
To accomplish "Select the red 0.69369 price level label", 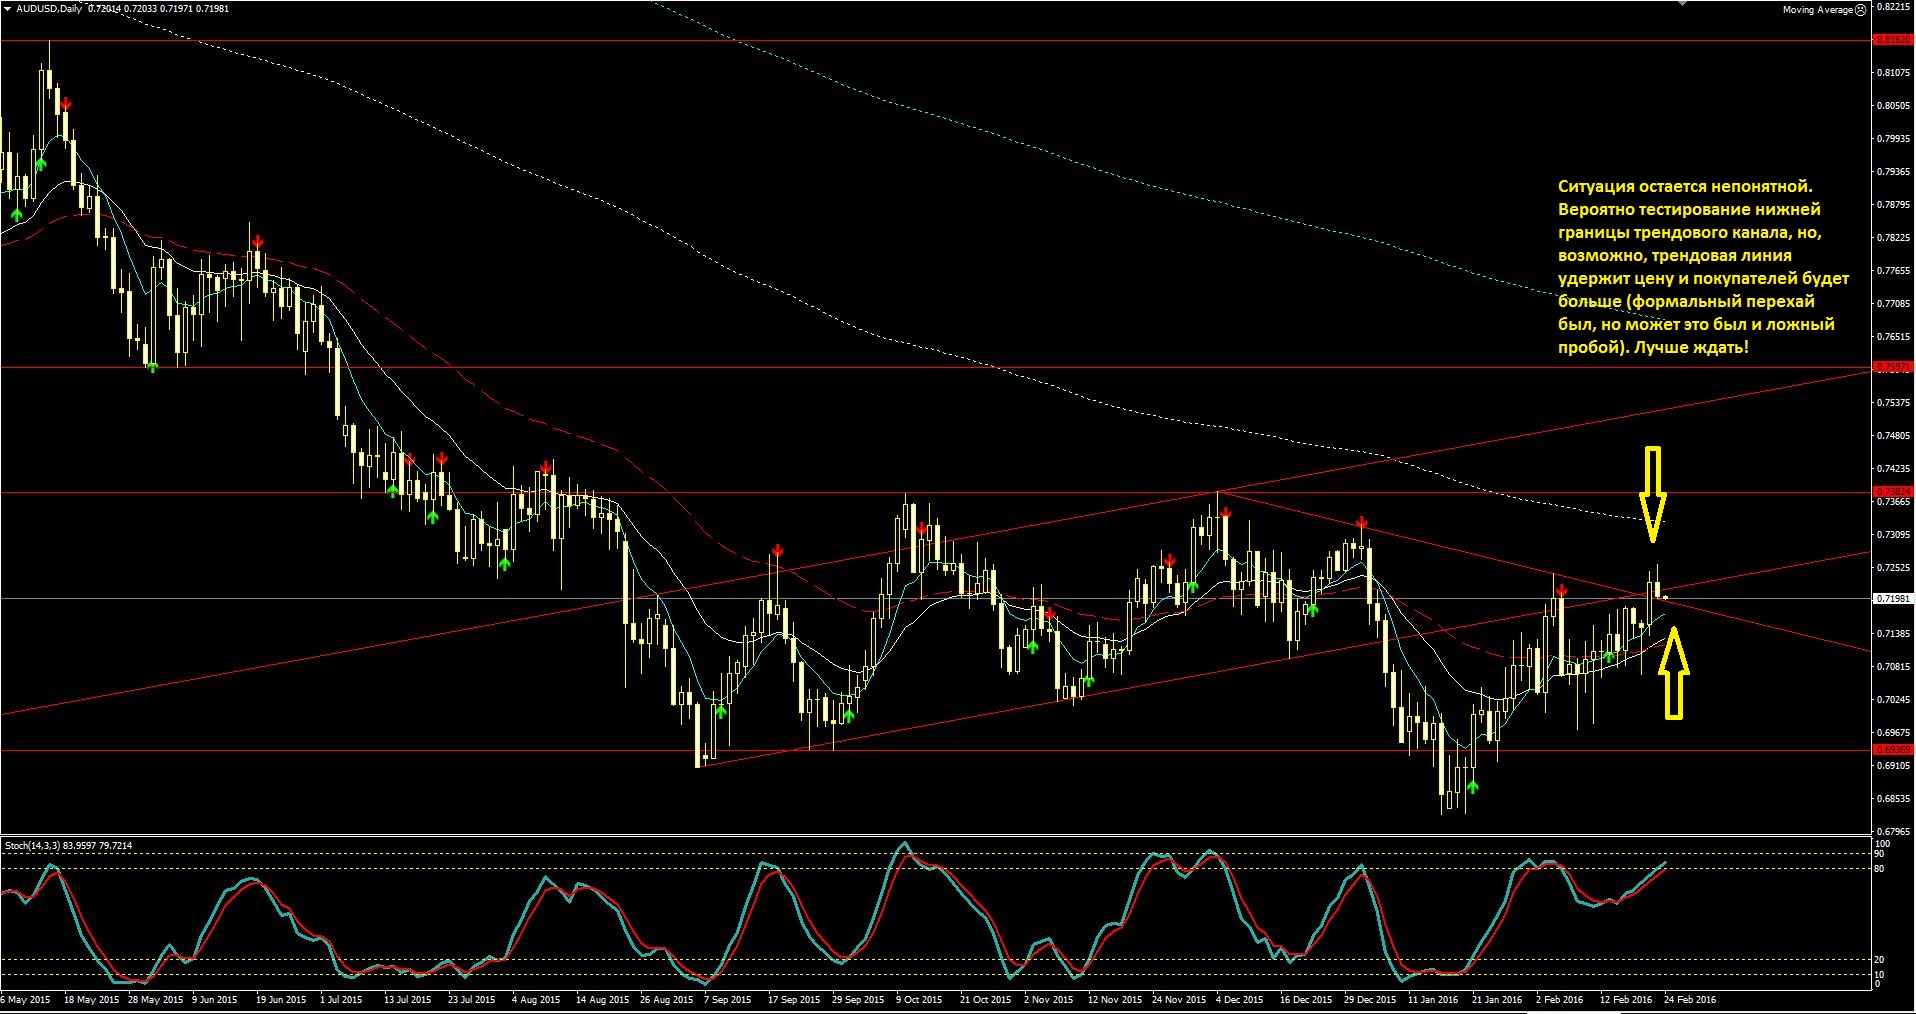I will [1892, 749].
